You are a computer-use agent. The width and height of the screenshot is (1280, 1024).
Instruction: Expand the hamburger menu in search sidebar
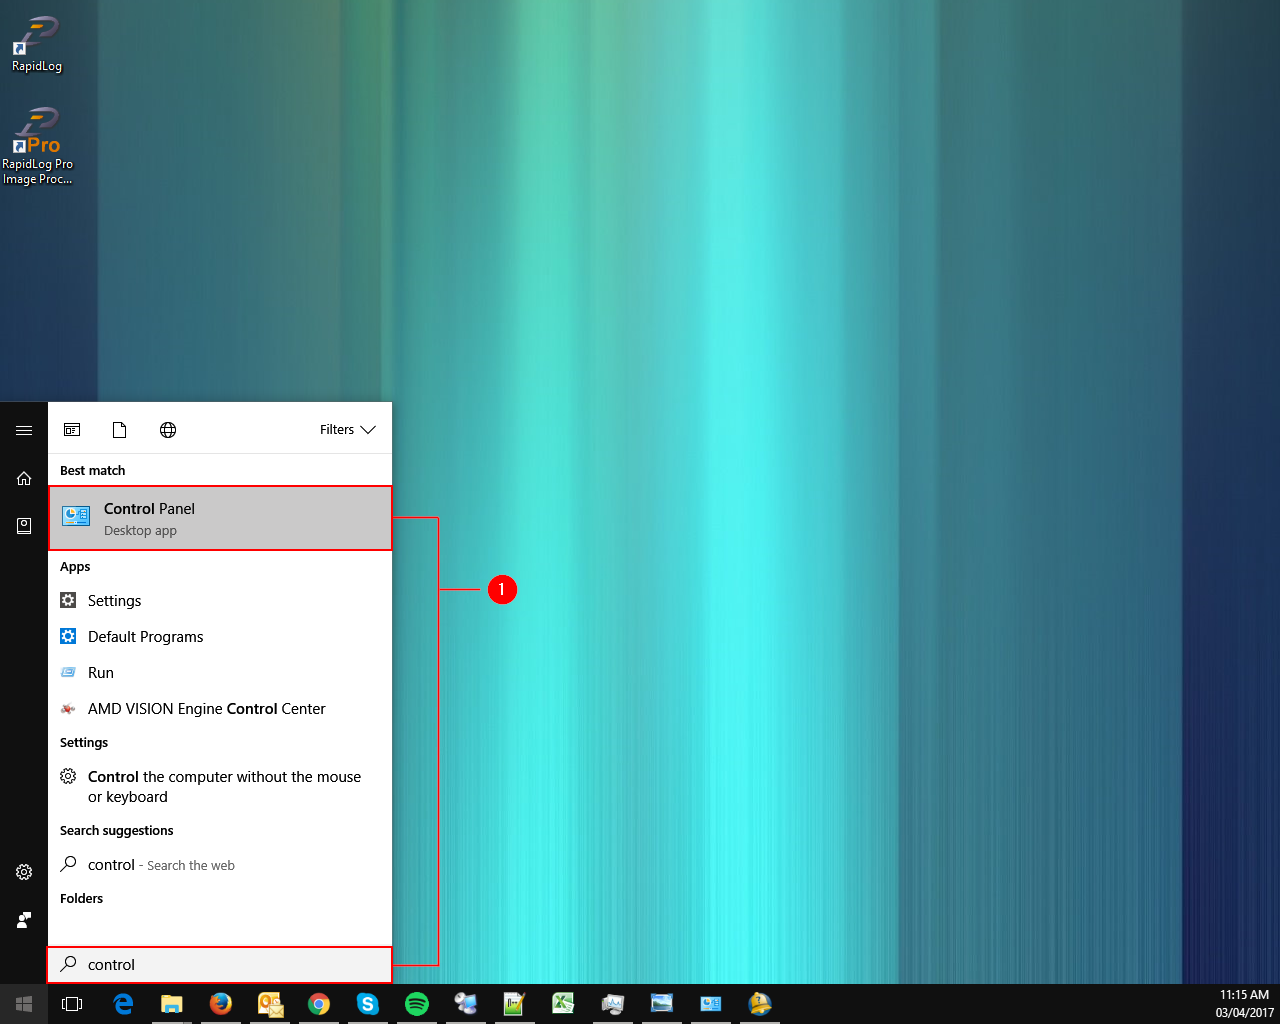click(24, 430)
